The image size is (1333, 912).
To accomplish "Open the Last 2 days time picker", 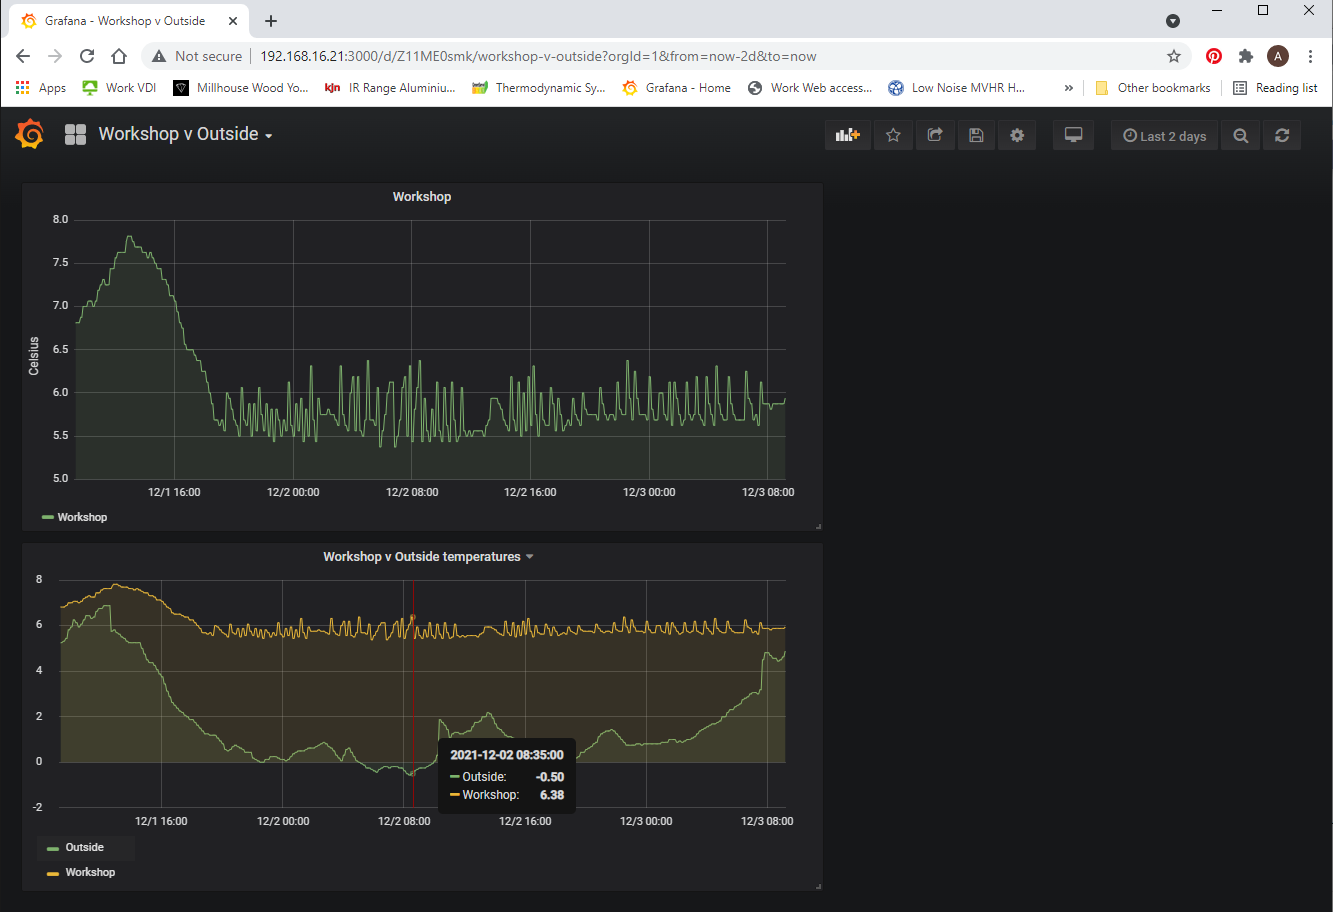I will point(1164,136).
